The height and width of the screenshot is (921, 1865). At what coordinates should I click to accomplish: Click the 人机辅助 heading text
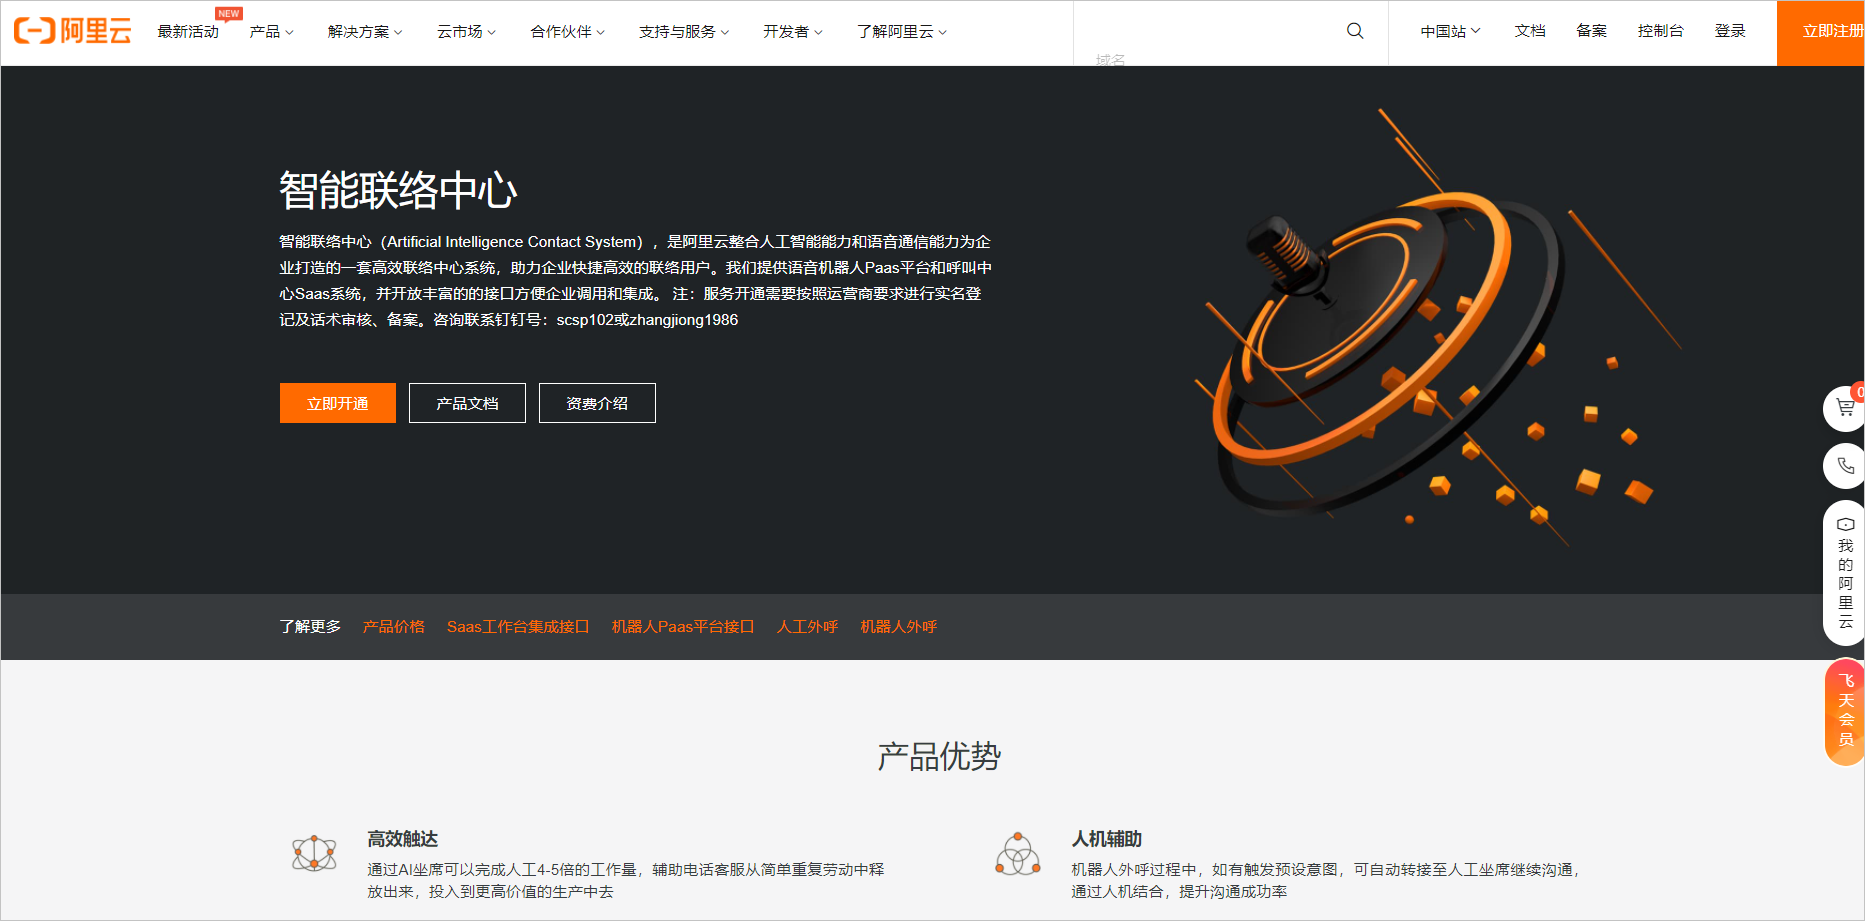[1107, 839]
